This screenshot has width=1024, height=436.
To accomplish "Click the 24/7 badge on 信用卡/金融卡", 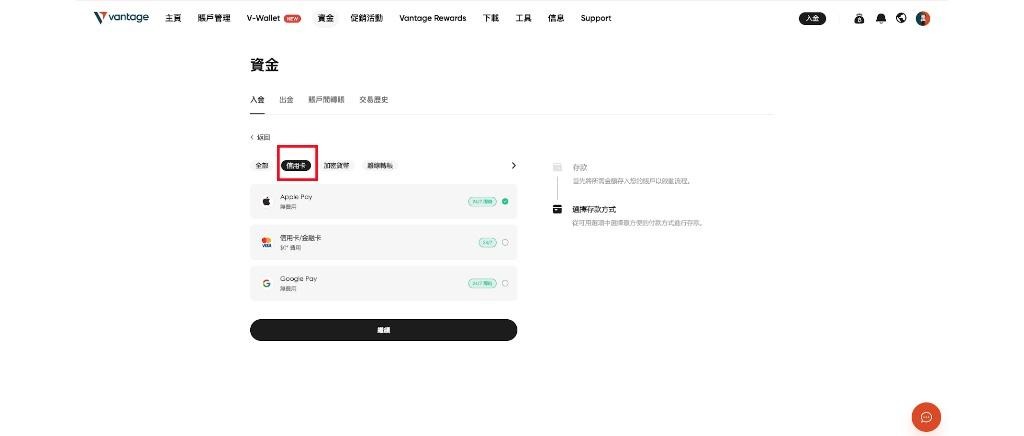I will [x=487, y=243].
